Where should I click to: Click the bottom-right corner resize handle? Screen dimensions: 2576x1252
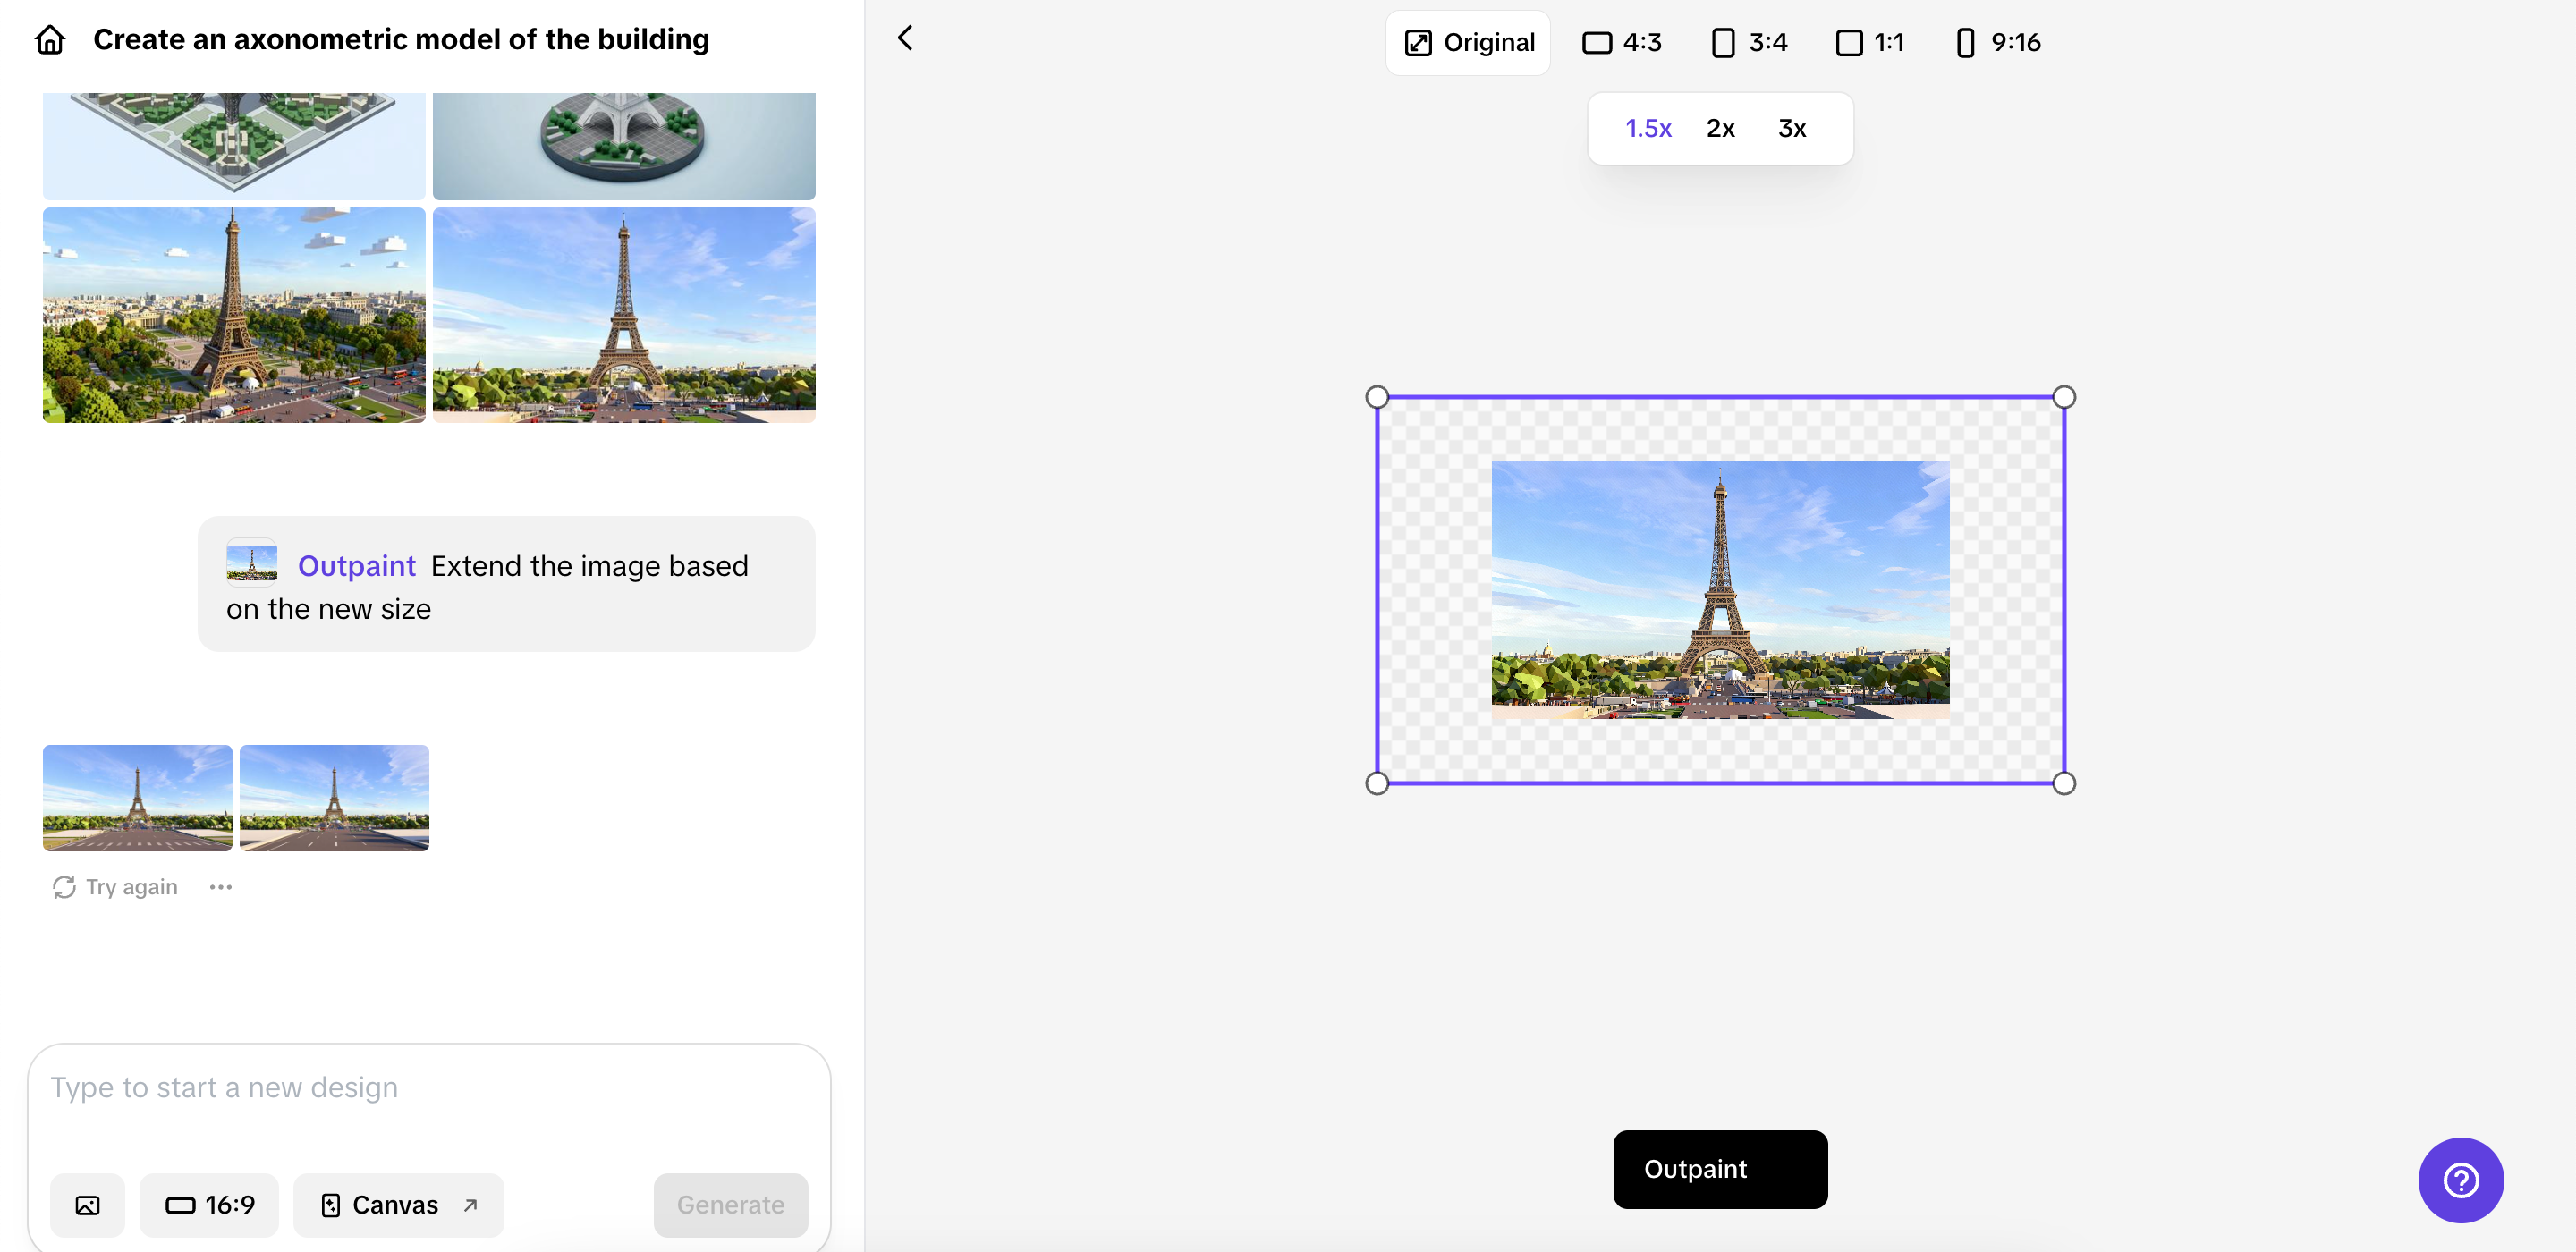pyautogui.click(x=2064, y=783)
